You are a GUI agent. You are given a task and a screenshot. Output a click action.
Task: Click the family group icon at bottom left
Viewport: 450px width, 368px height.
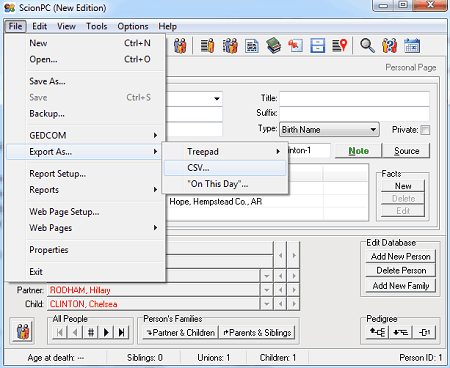[23, 332]
